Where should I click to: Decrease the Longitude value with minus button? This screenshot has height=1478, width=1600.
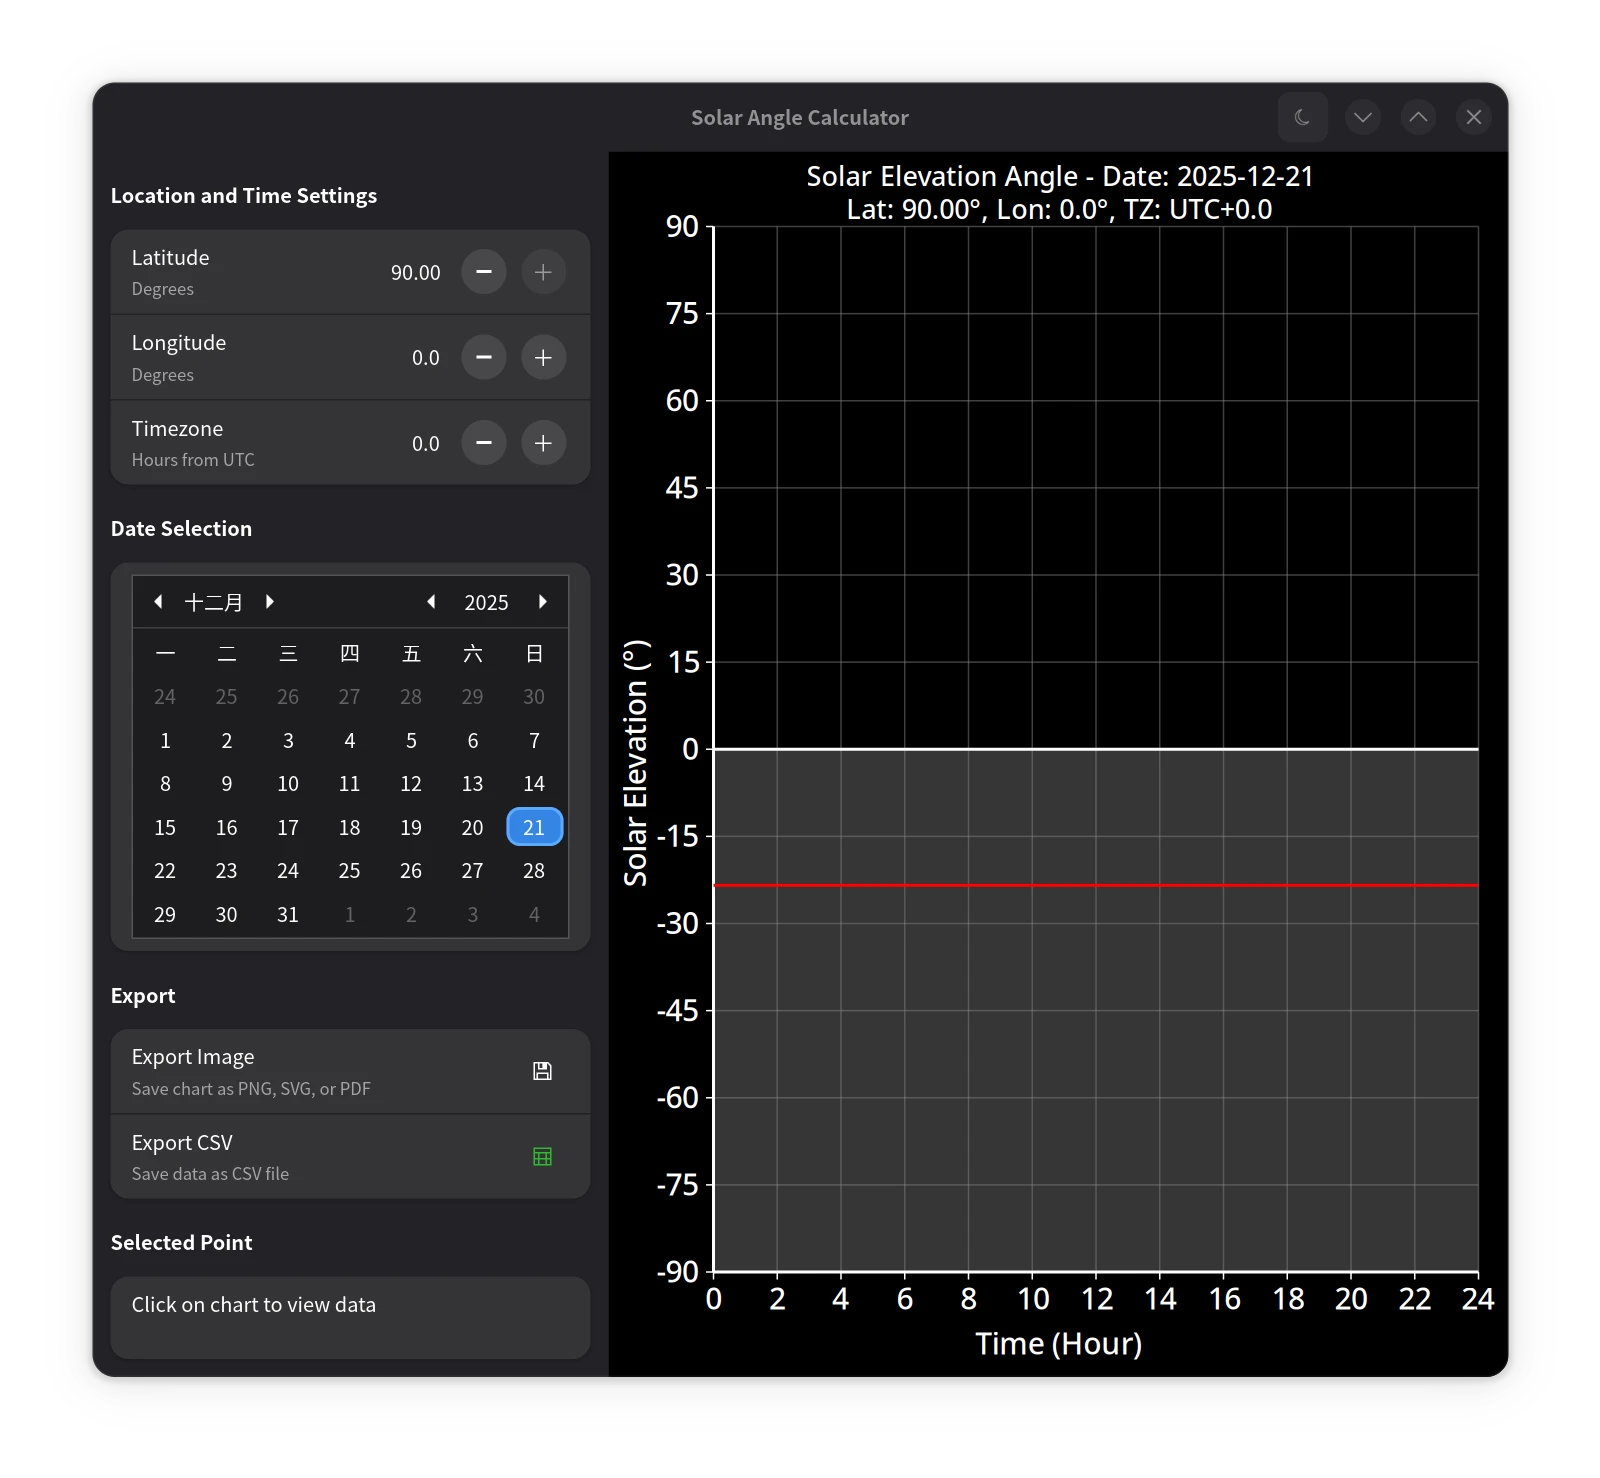click(x=484, y=358)
